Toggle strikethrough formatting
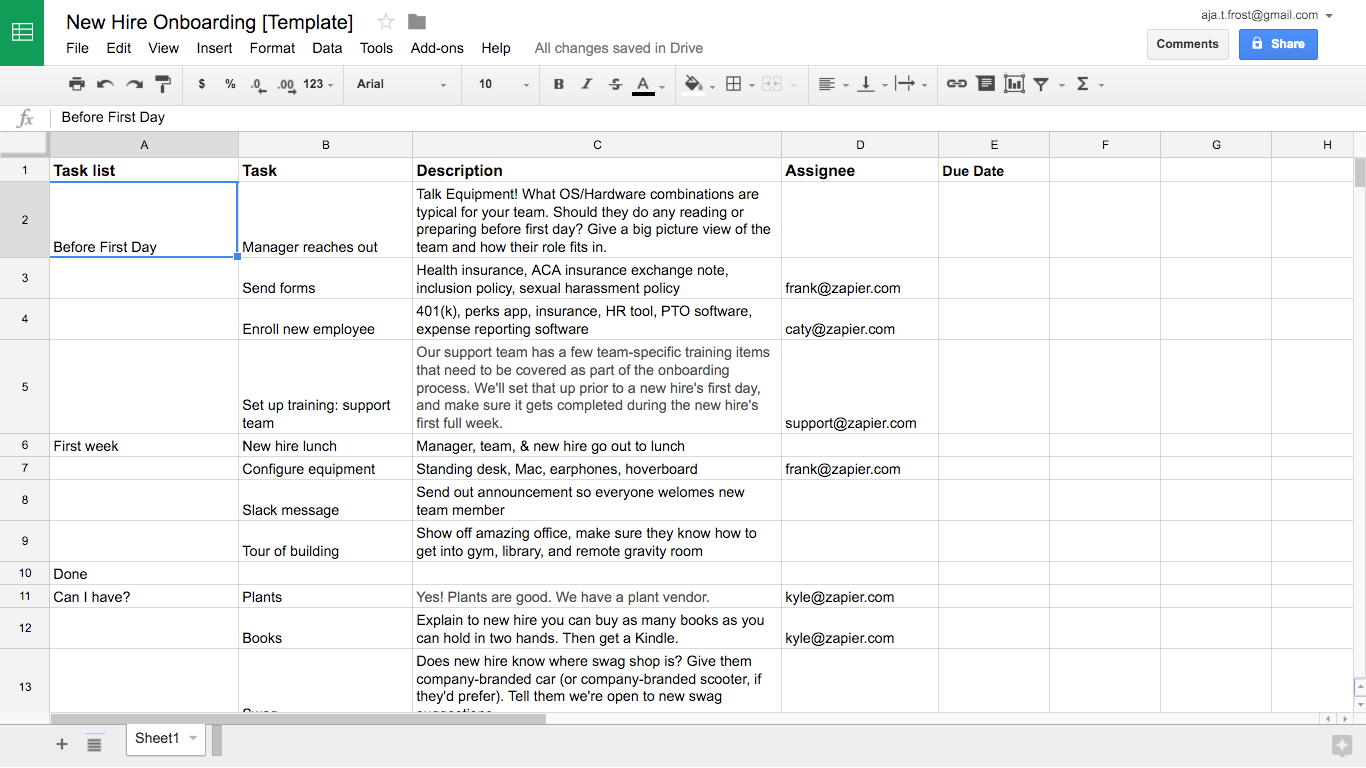Image resolution: width=1366 pixels, height=768 pixels. [614, 84]
